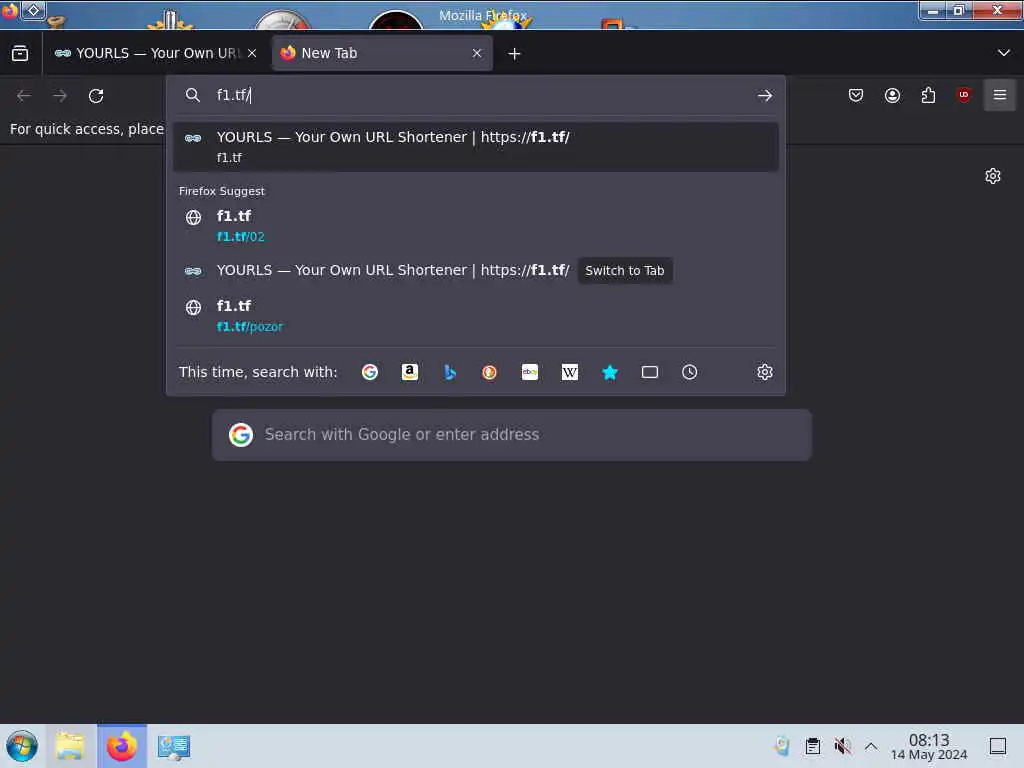
Task: Open clock showing 08:13
Action: pyautogui.click(x=929, y=746)
